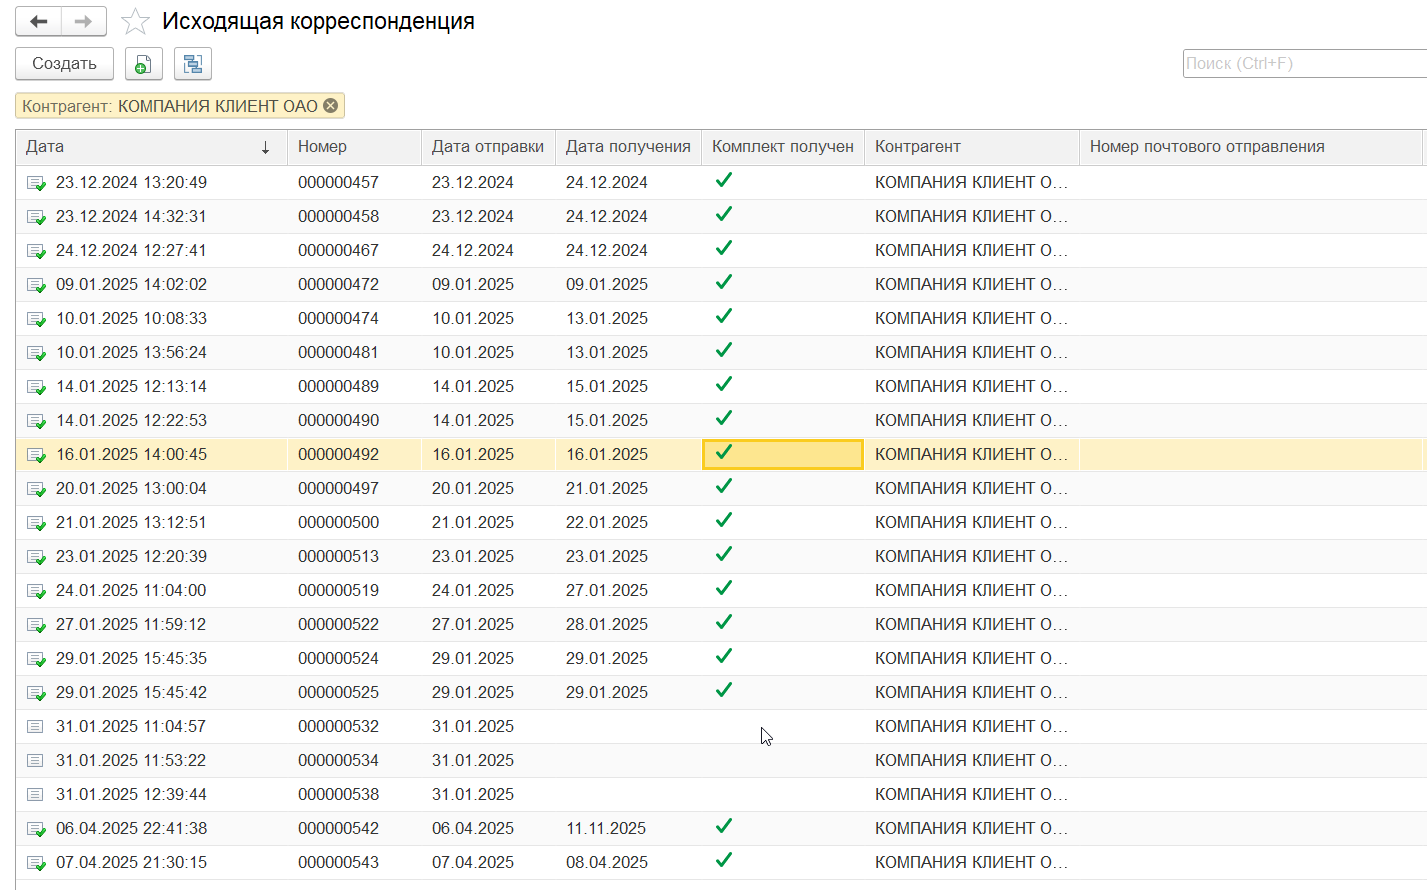Screen dimensions: 1427x890
Task: Click document icon of row 000000543
Action: [36, 863]
